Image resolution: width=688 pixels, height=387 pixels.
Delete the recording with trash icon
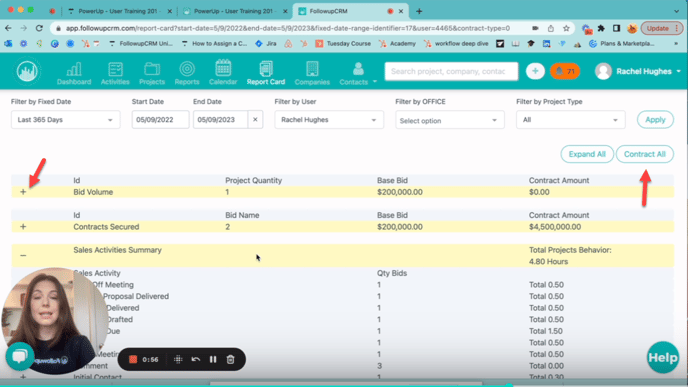(x=230, y=359)
